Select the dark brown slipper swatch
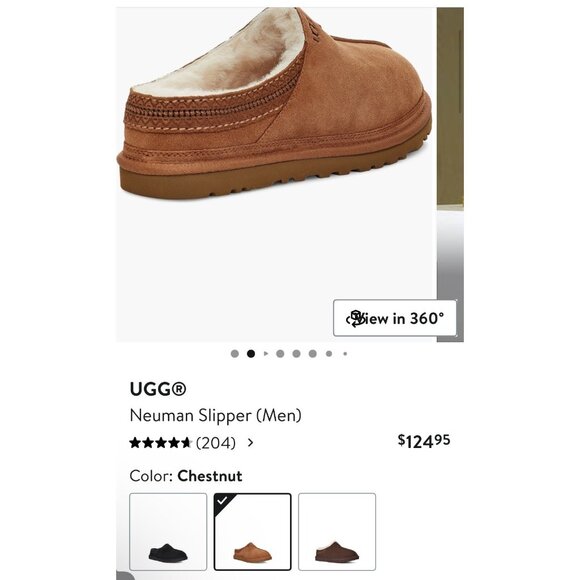Viewport: 580px width, 580px height. 337,532
